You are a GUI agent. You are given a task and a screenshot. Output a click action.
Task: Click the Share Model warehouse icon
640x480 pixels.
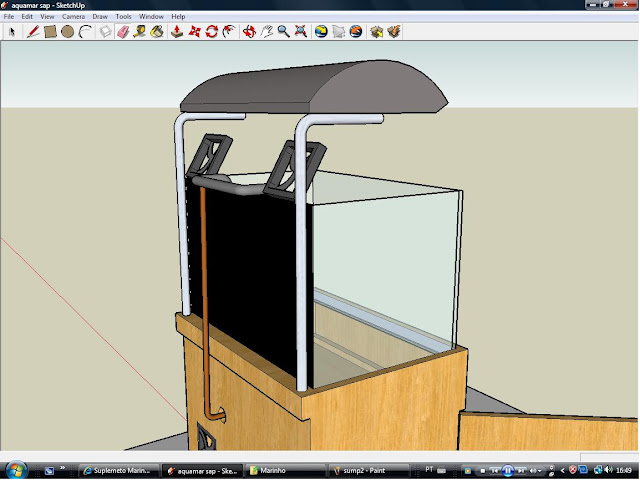click(393, 32)
